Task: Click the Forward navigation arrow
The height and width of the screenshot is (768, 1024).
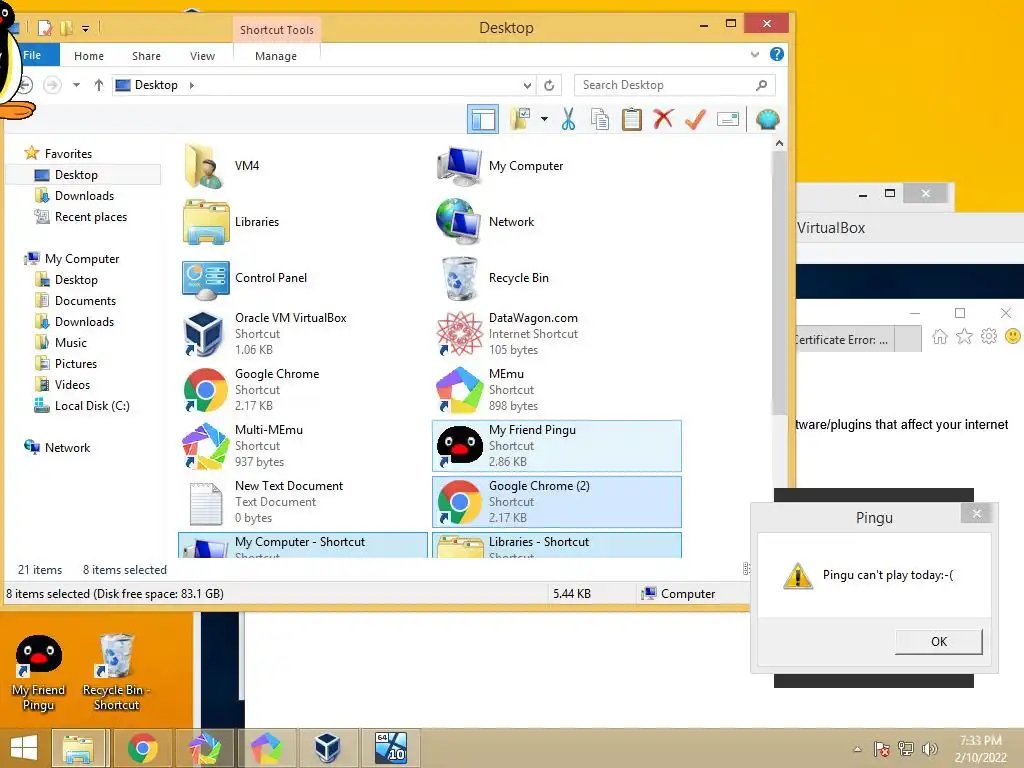Action: point(52,85)
